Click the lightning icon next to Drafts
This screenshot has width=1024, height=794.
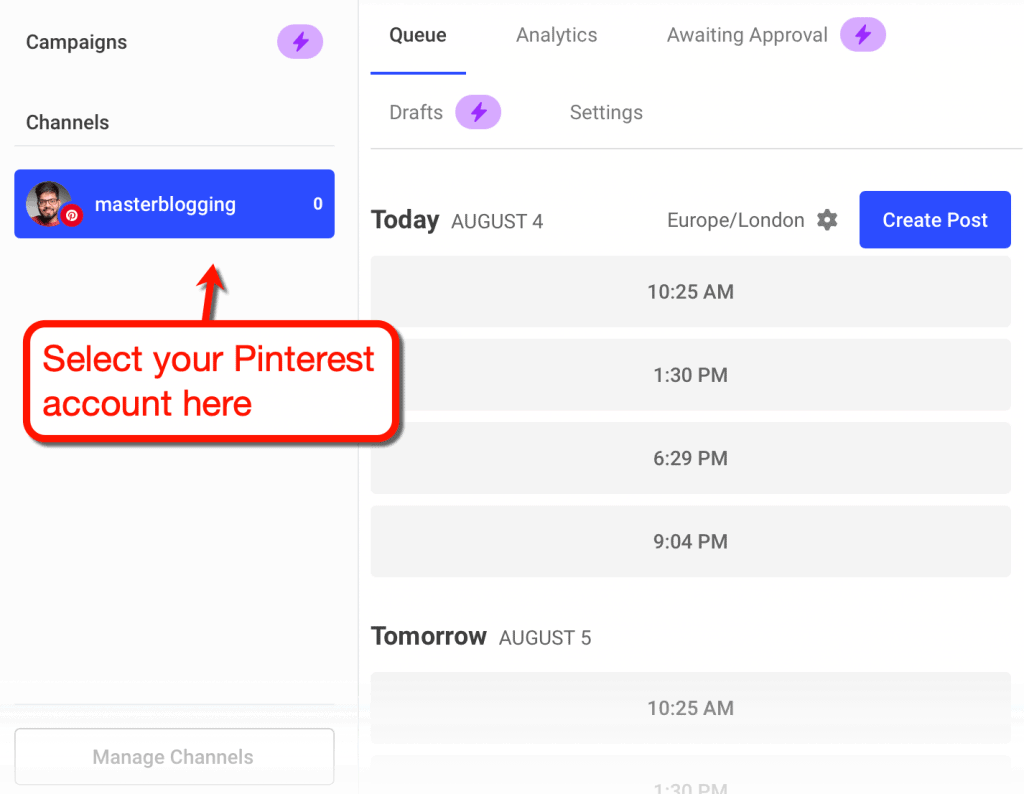click(478, 112)
